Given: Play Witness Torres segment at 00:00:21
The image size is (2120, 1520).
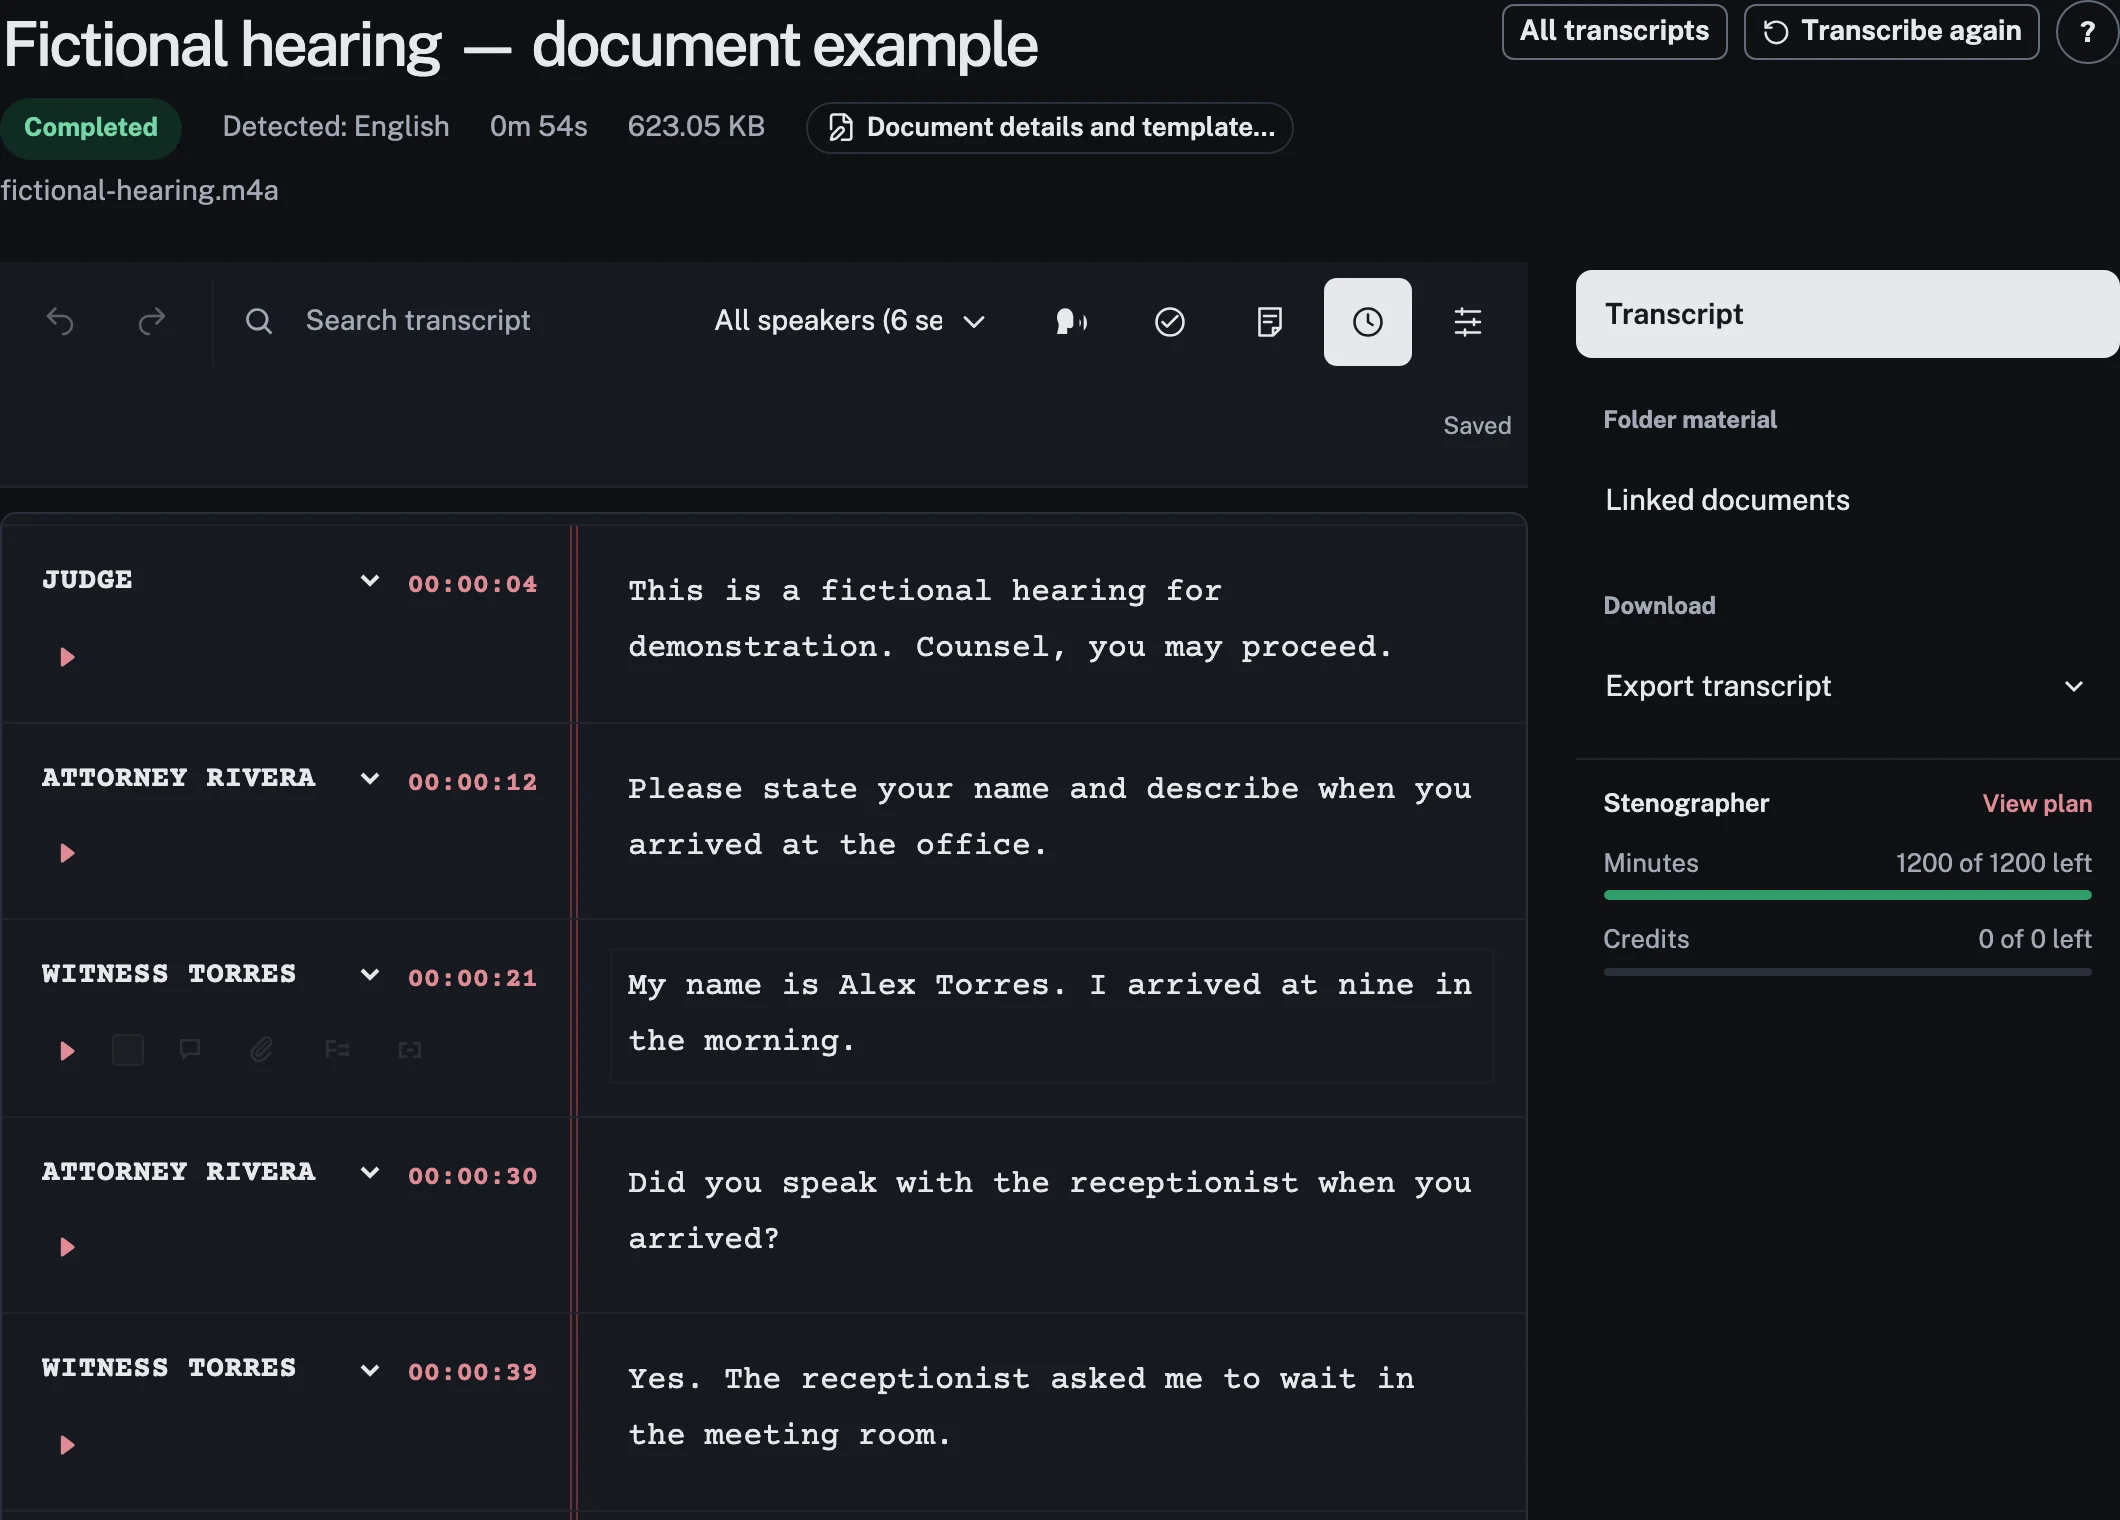Looking at the screenshot, I should point(67,1051).
